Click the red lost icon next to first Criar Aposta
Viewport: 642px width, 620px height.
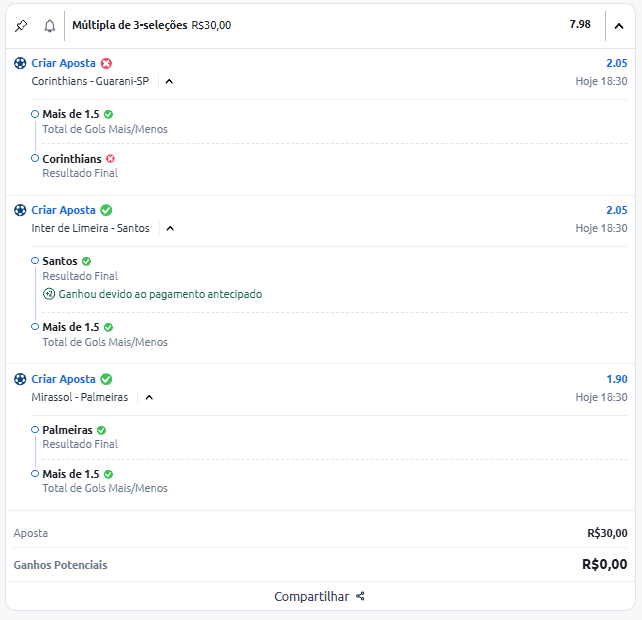pyautogui.click(x=106, y=63)
